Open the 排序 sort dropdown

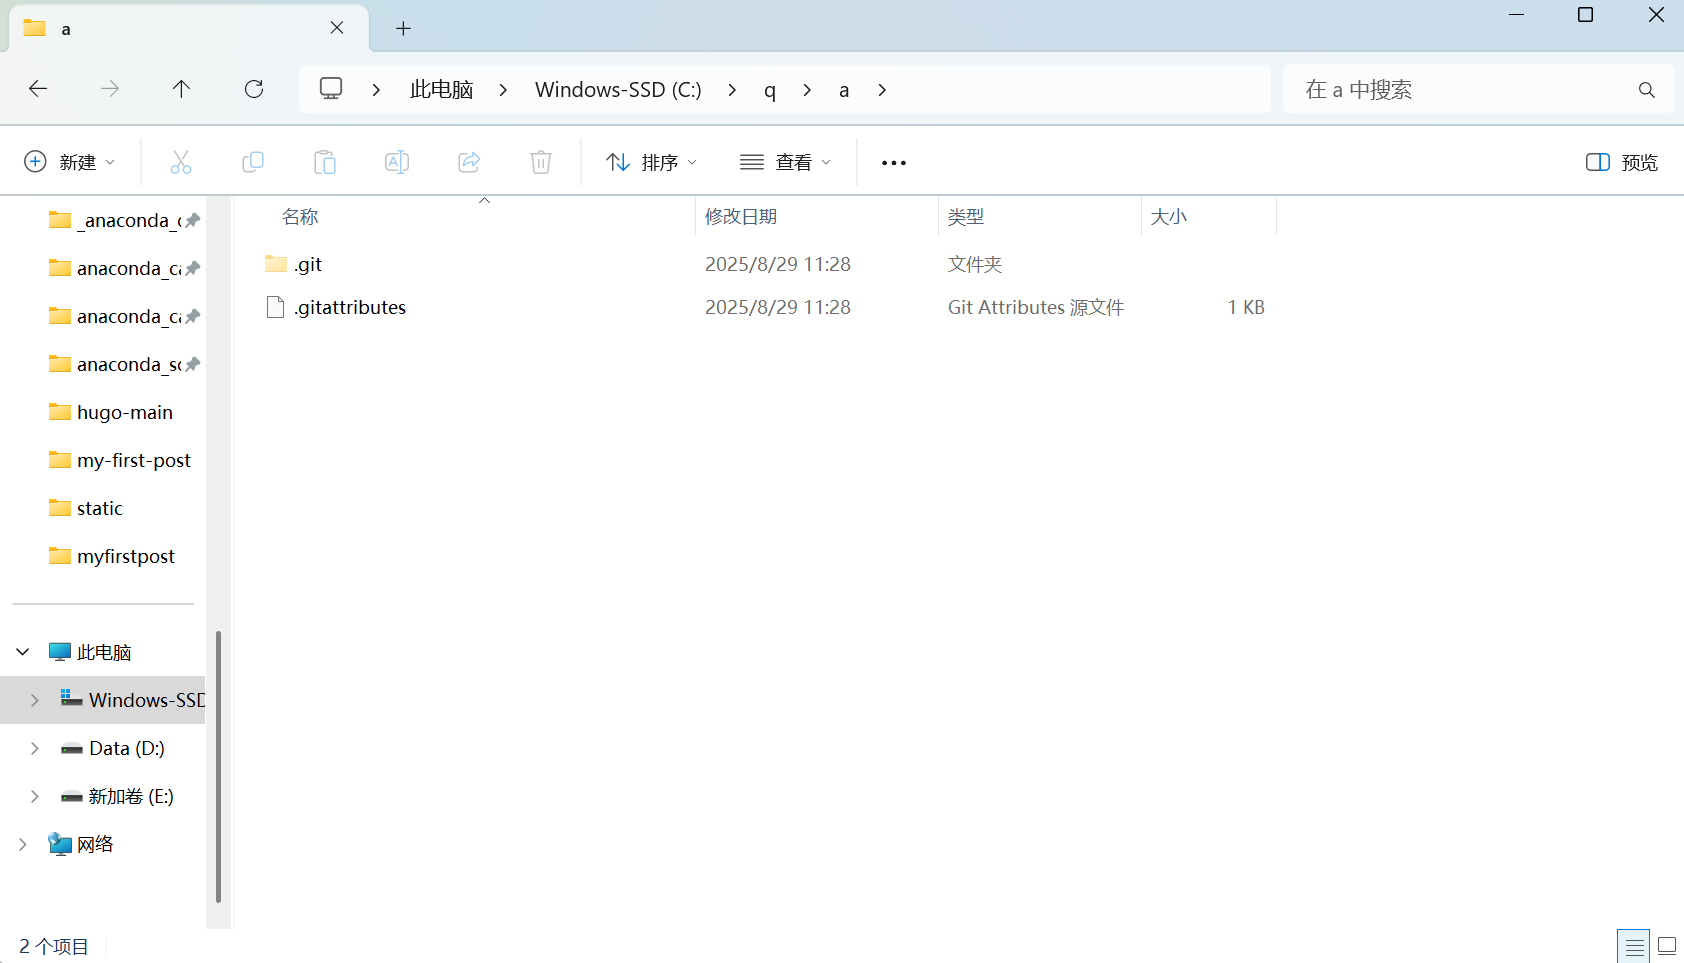651,161
